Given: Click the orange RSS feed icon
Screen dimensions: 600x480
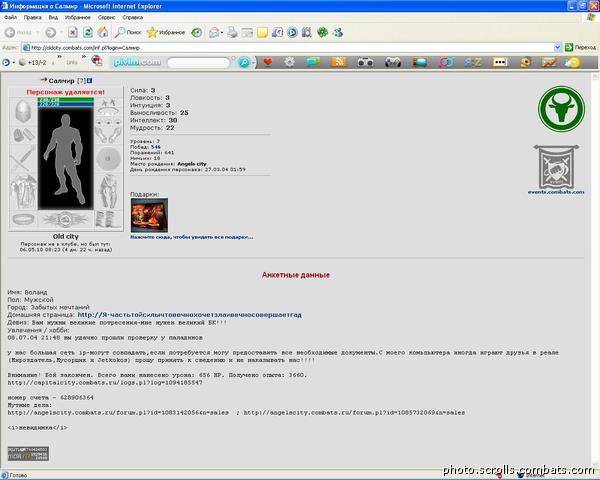Looking at the screenshot, I should point(339,62).
